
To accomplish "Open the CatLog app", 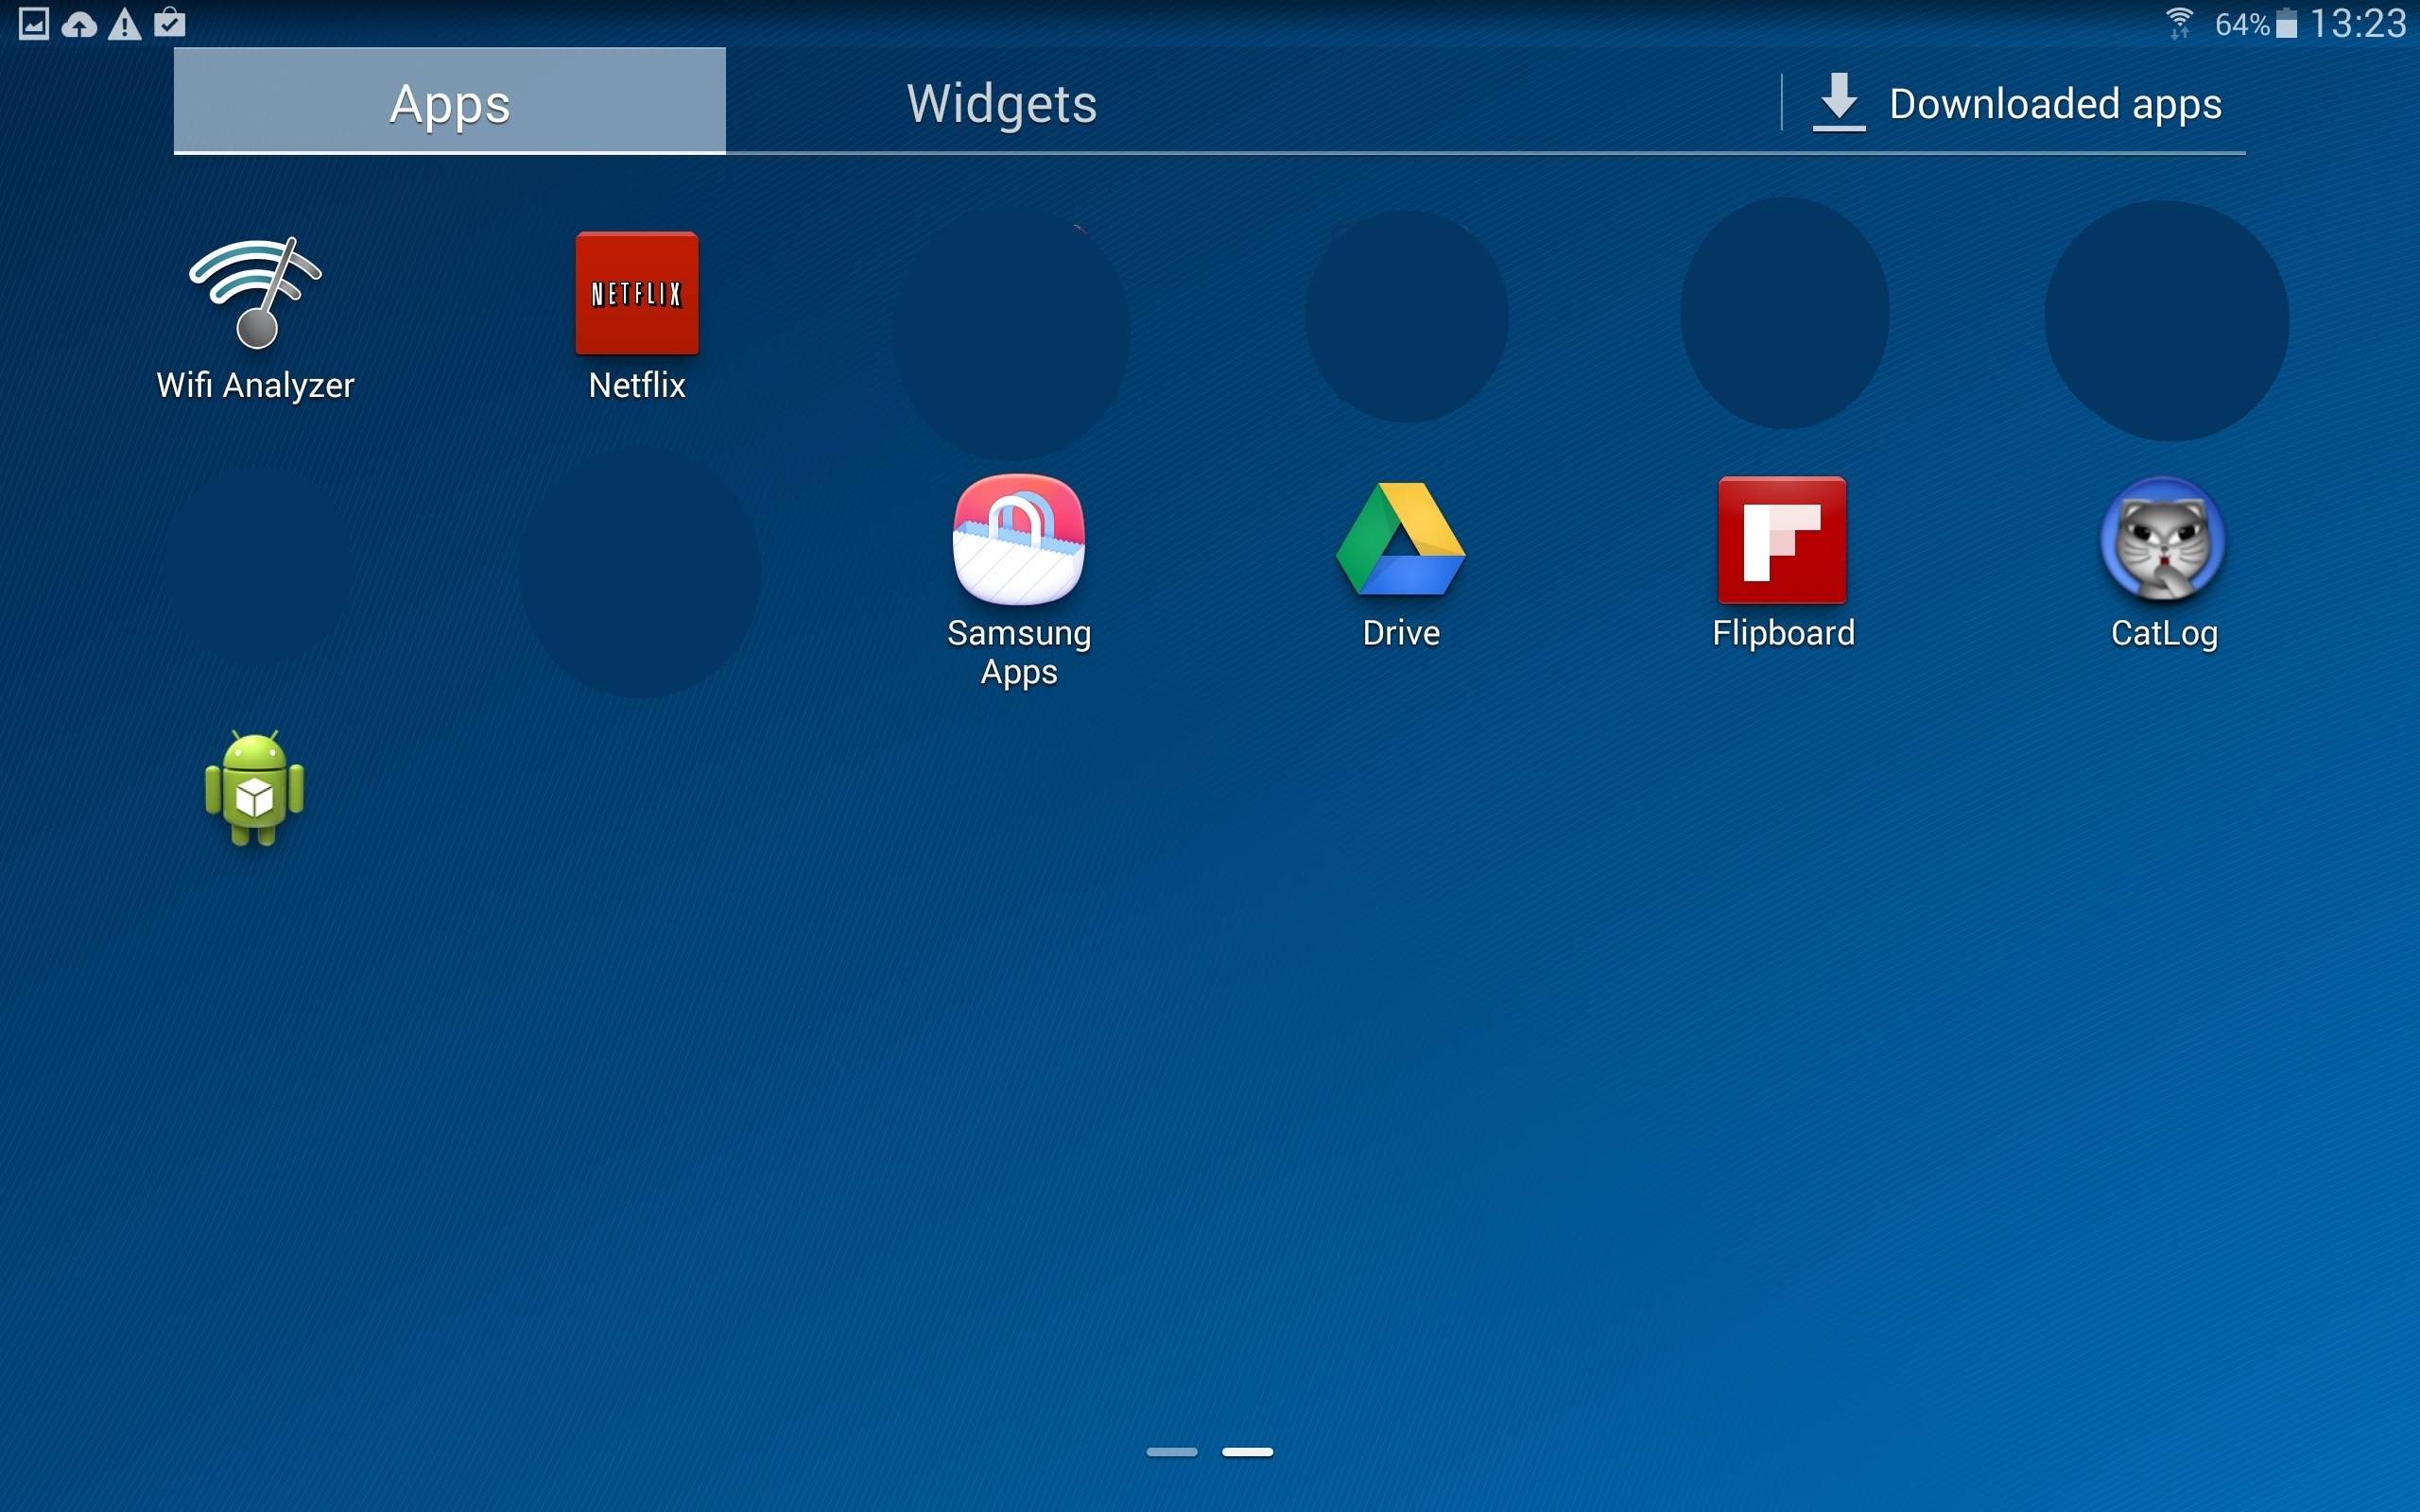I will (2163, 540).
